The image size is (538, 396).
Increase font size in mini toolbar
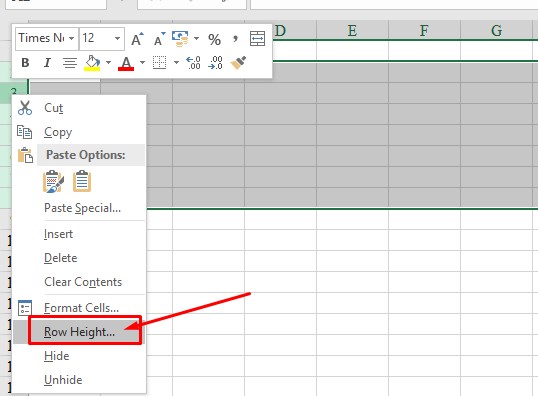137,39
